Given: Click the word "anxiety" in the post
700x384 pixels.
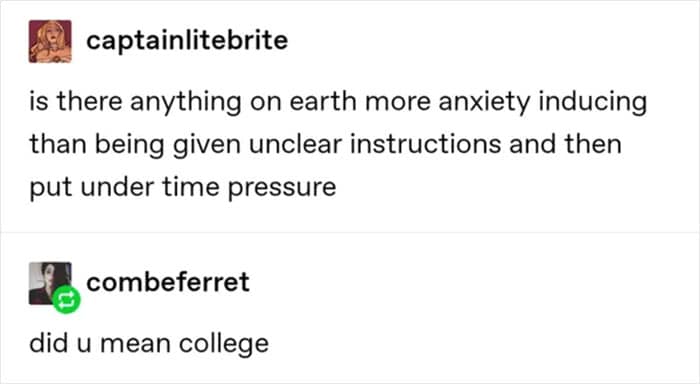Looking at the screenshot, I should (484, 102).
